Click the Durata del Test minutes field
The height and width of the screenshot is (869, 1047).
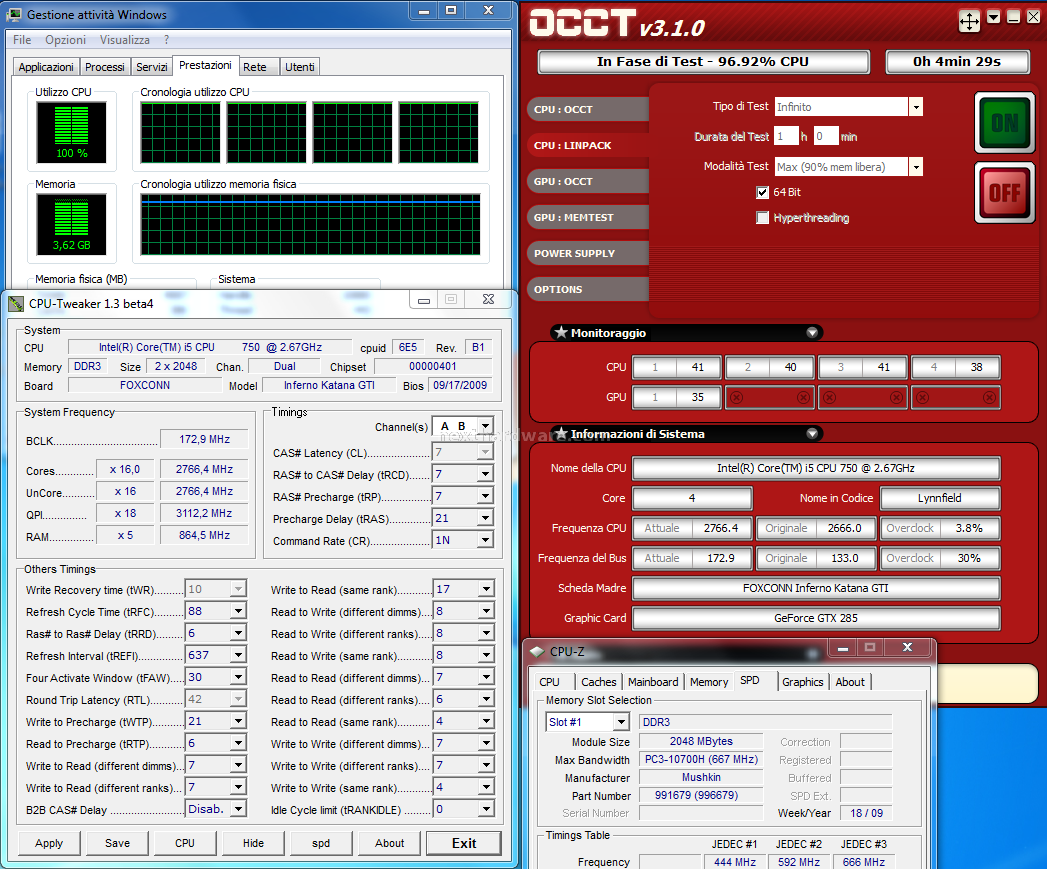pyautogui.click(x=826, y=136)
